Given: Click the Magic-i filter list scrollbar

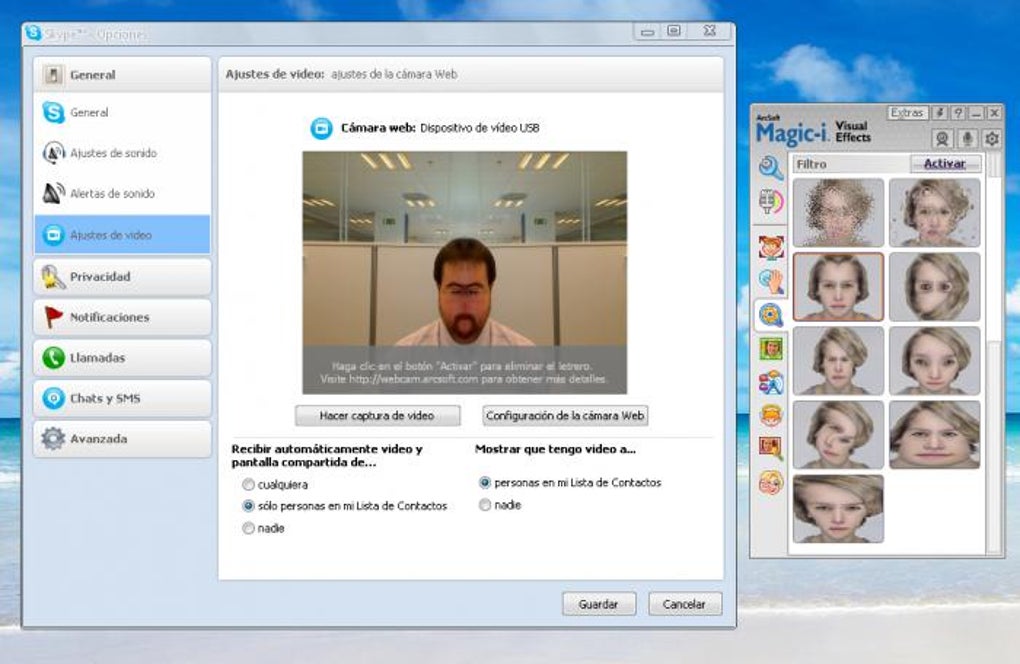Looking at the screenshot, I should point(994,354).
